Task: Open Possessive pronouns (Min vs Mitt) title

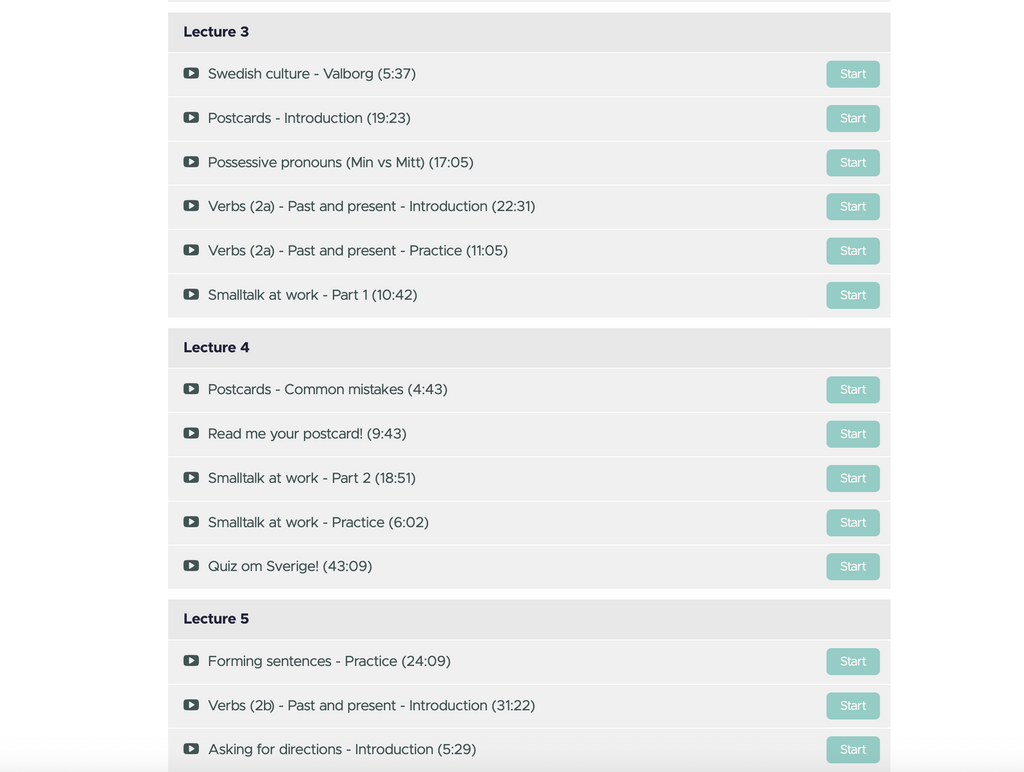Action: click(340, 162)
